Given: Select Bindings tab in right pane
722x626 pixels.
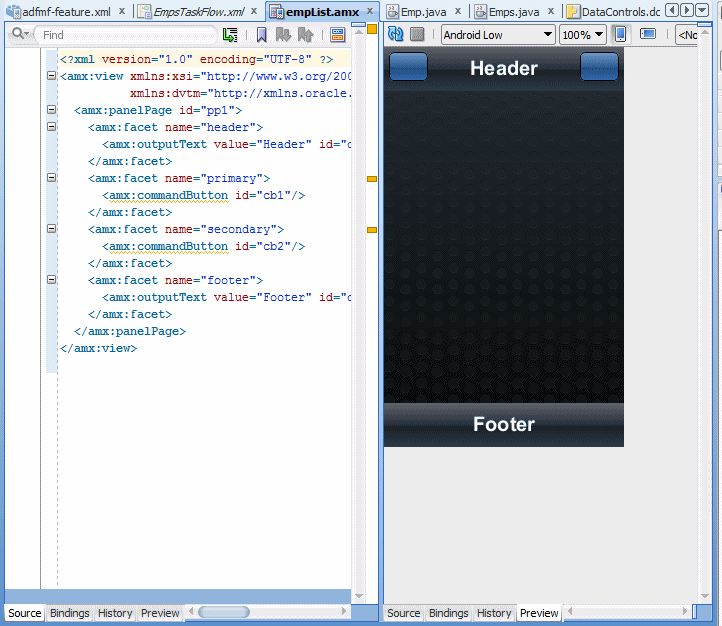Looking at the screenshot, I should click(x=448, y=613).
